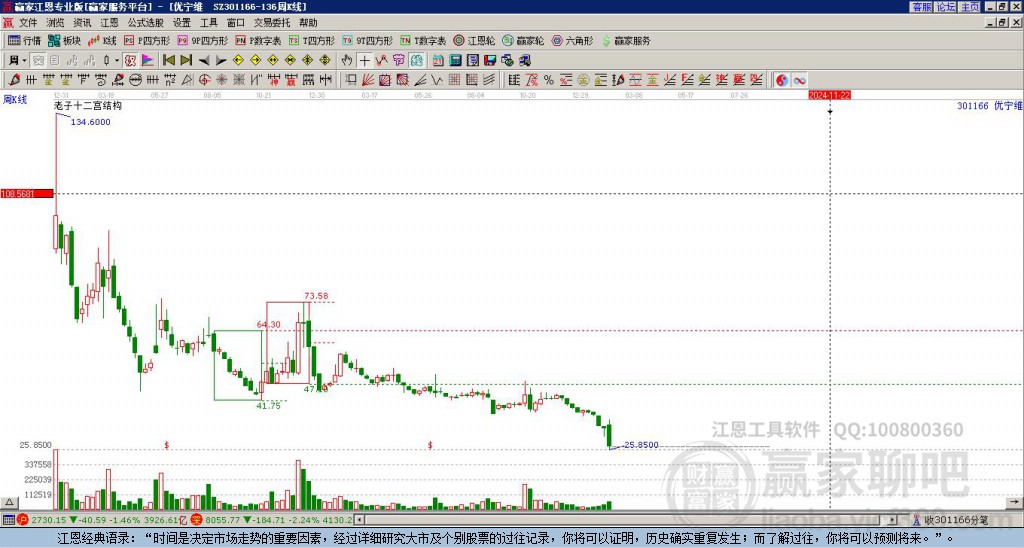Open the 赢家轮 tool
Screen dimensions: 1024x548
click(524, 40)
